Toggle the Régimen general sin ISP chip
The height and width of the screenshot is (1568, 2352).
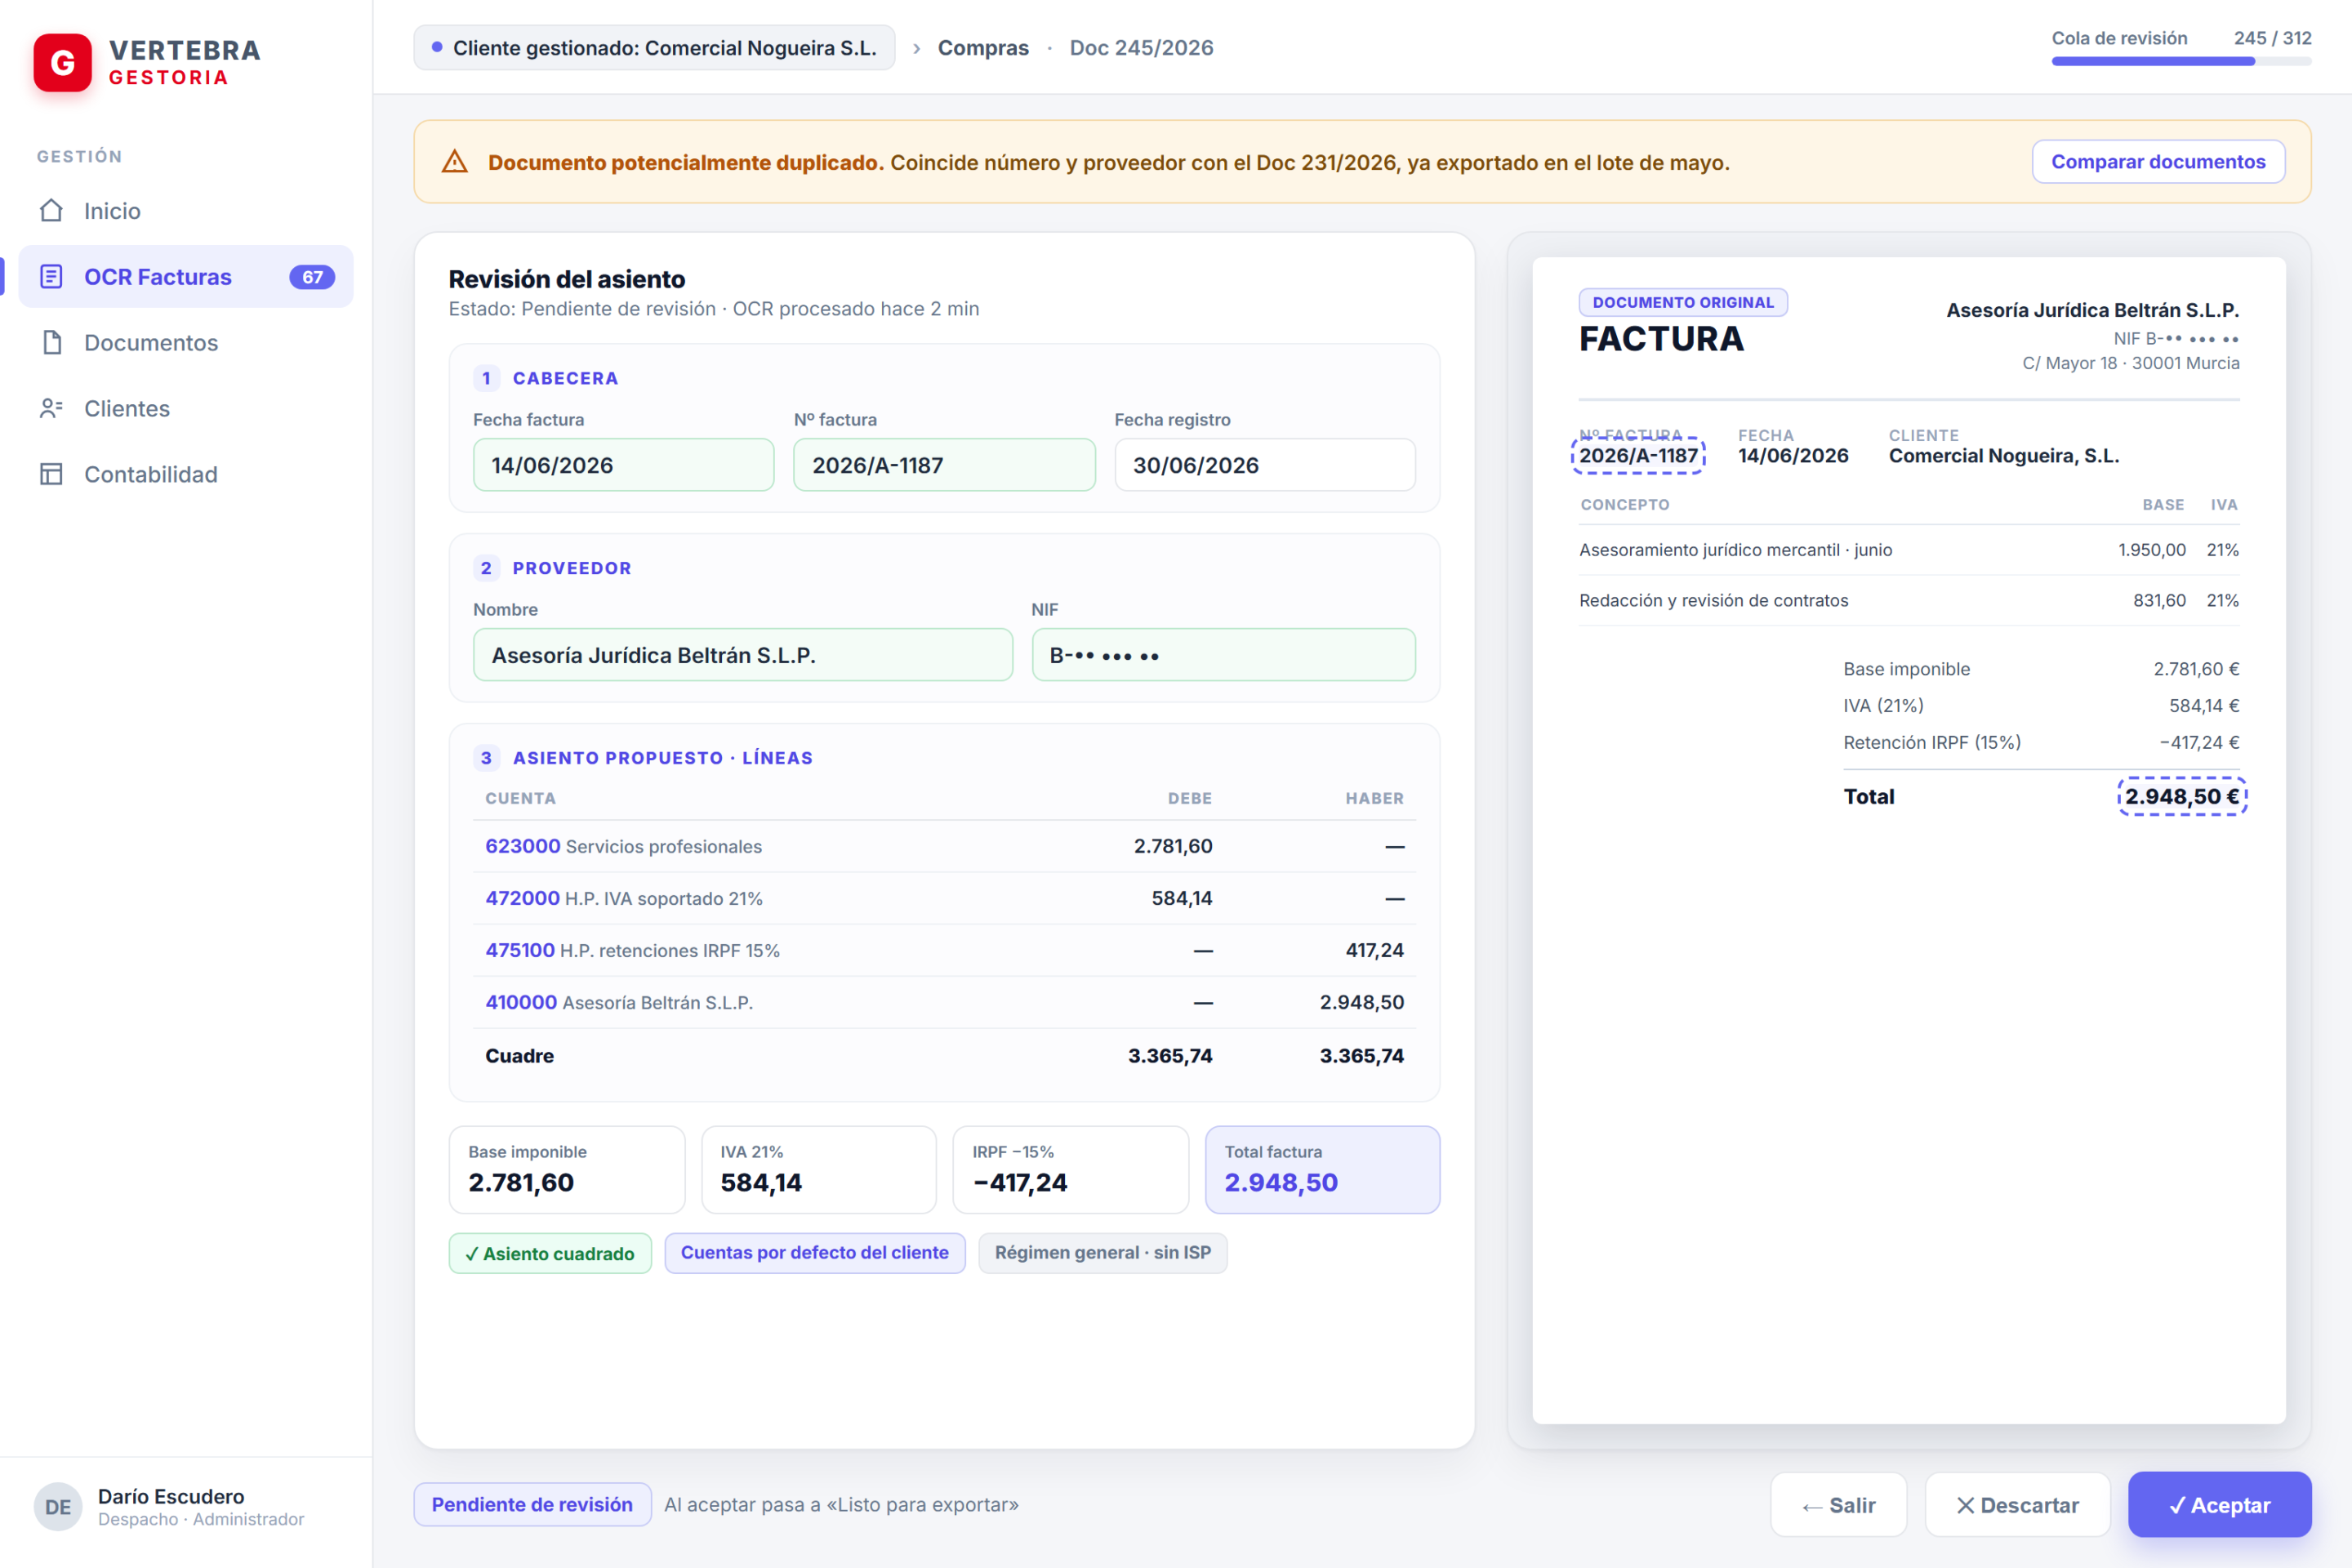[x=1102, y=1252]
